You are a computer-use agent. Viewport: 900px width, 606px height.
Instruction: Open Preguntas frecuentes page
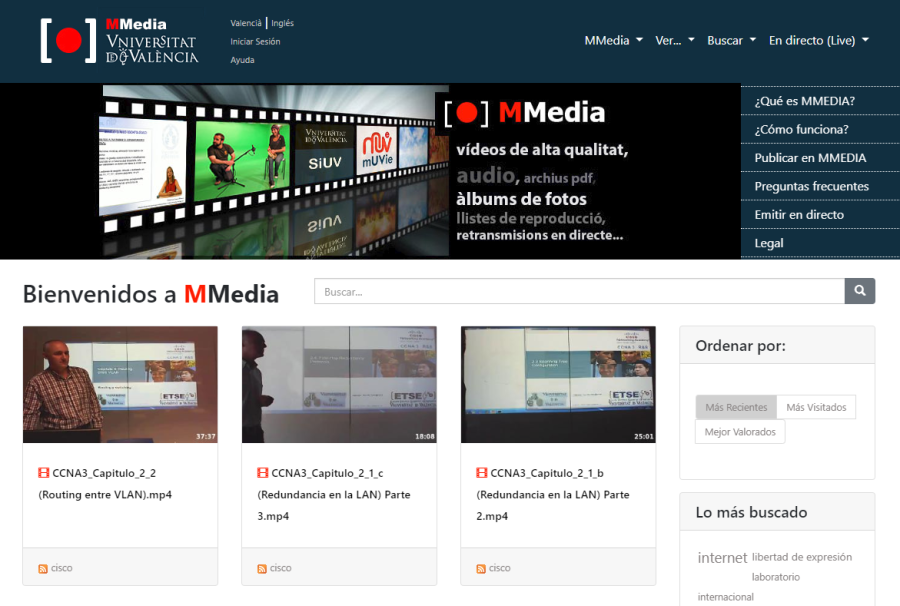coord(820,187)
